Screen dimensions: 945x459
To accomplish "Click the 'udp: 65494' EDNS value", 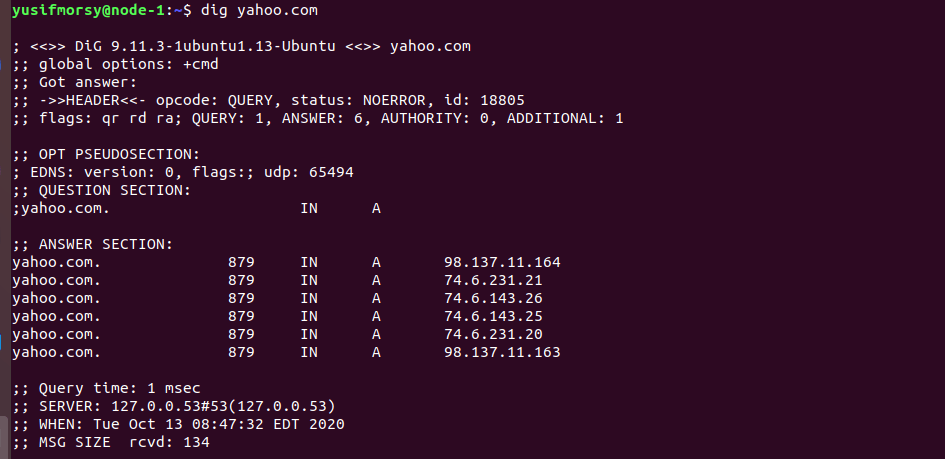I will (x=309, y=172).
